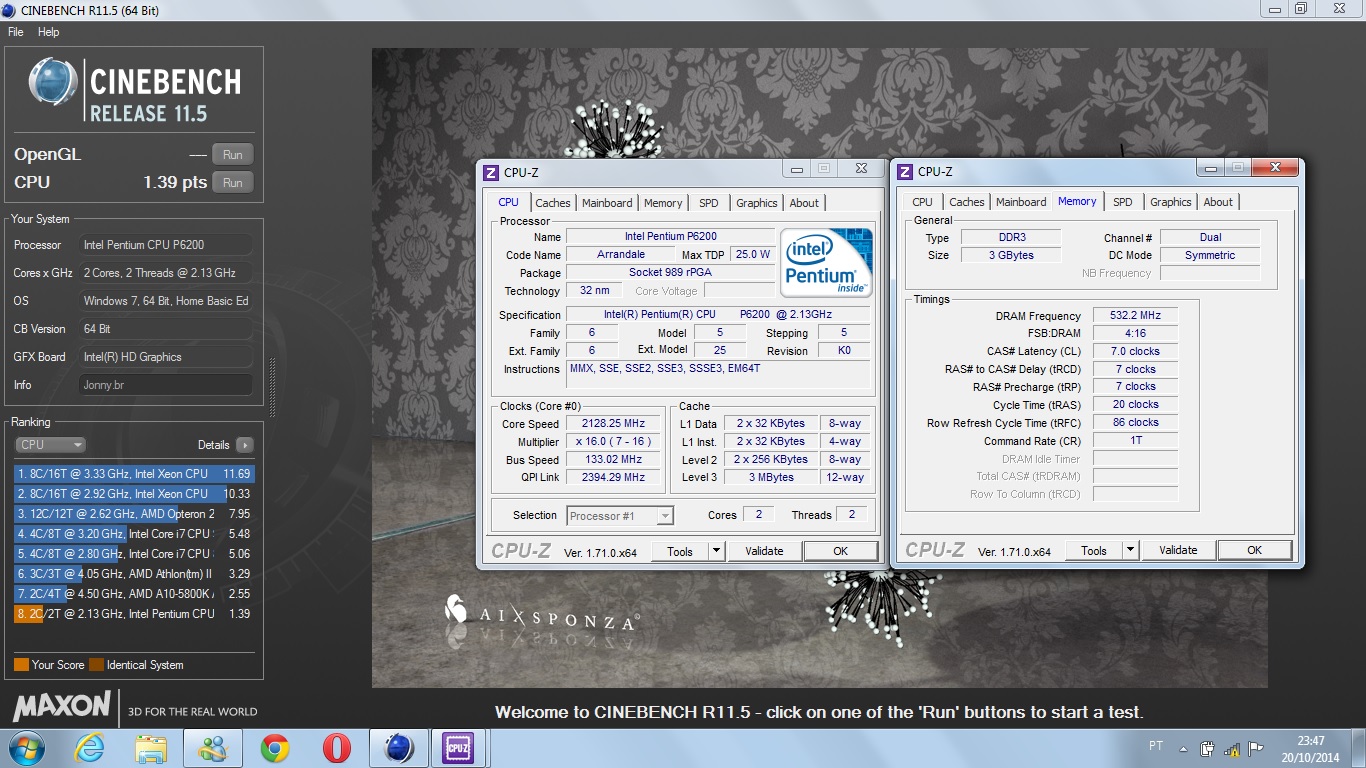1366x768 pixels.
Task: Switch to Caches tab in Memory CPU-Z window
Action: coord(967,202)
